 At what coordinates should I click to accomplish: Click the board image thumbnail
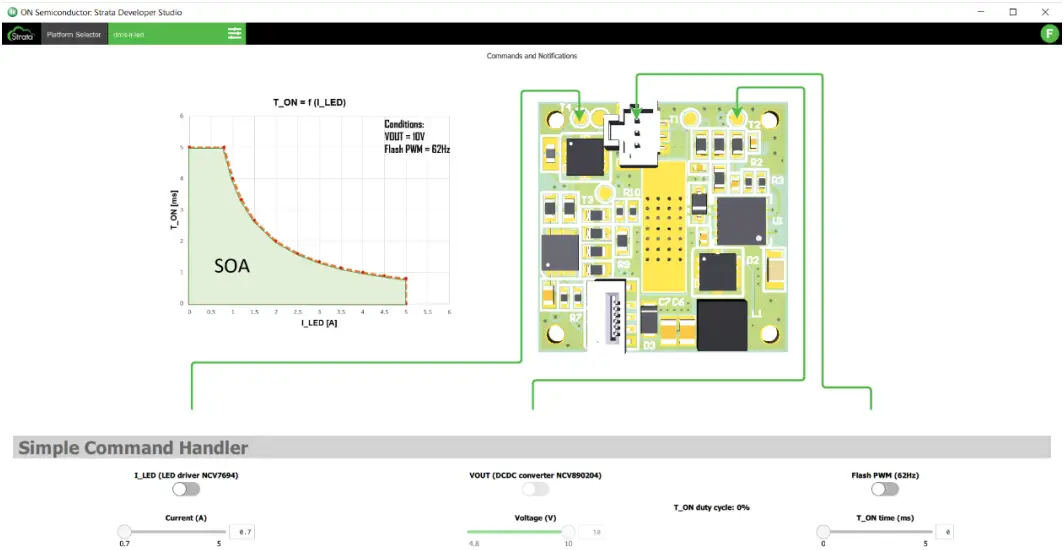tap(664, 227)
